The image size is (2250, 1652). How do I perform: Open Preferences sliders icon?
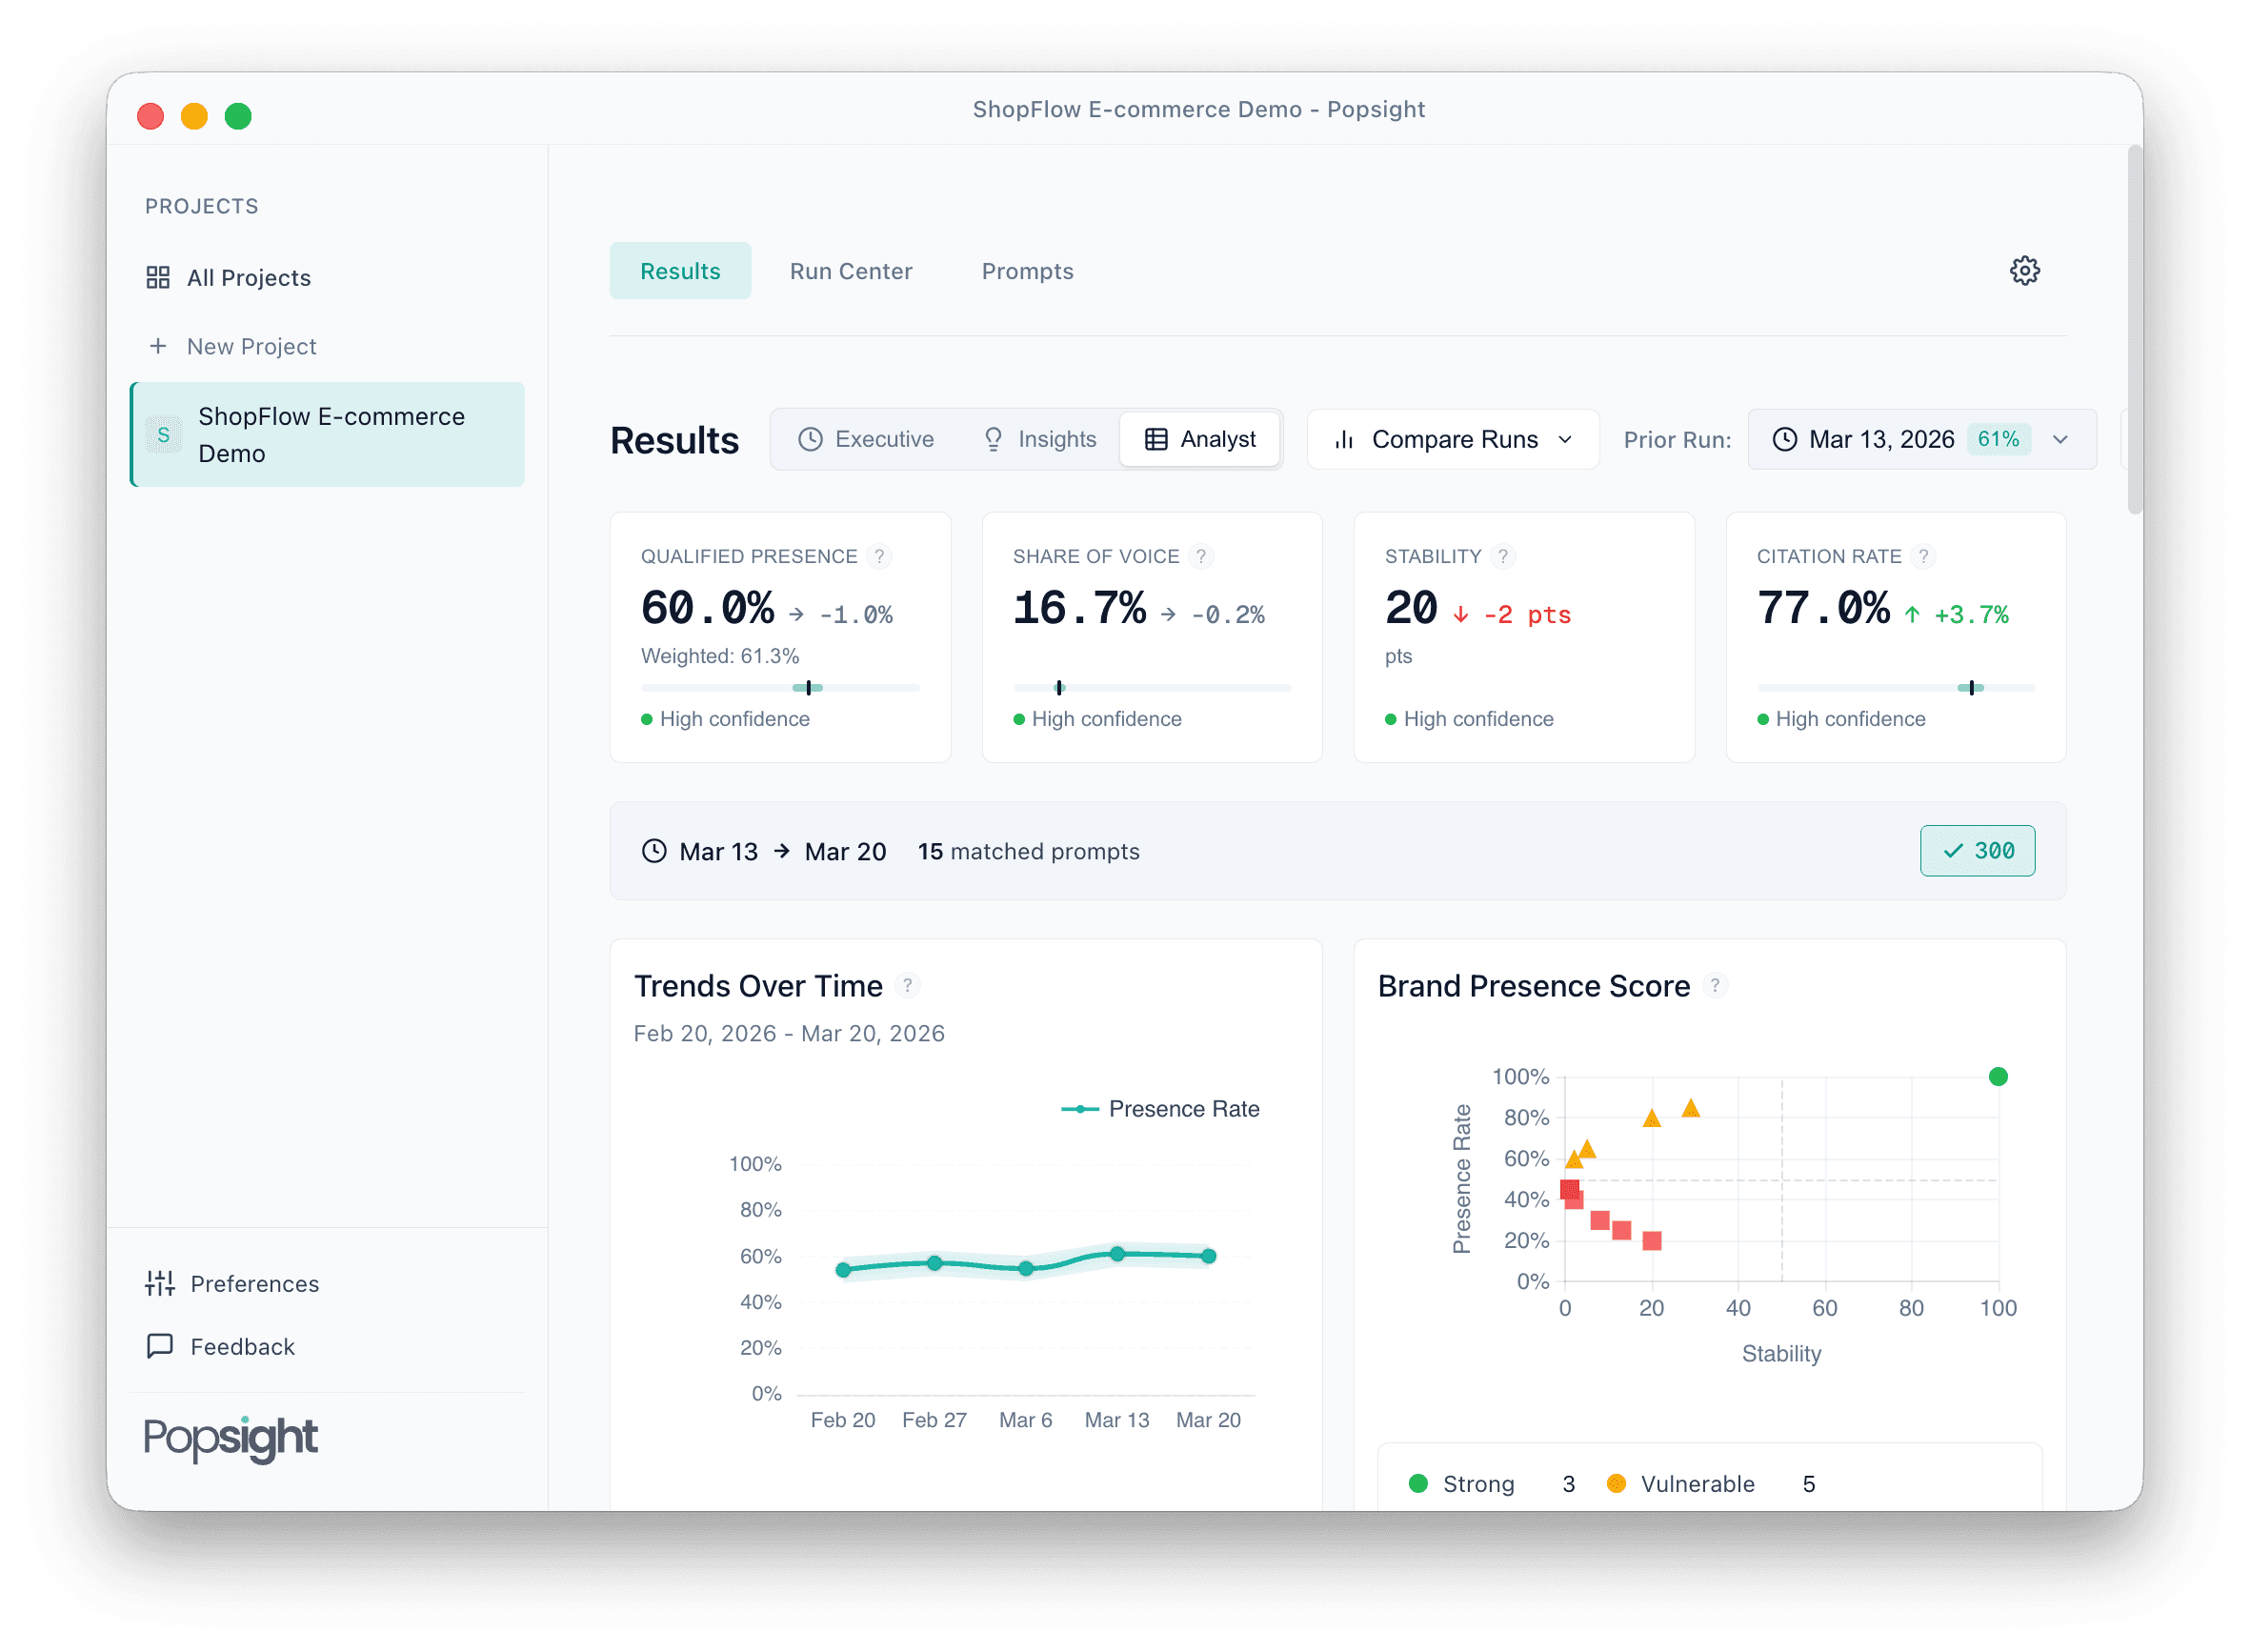click(x=160, y=1284)
